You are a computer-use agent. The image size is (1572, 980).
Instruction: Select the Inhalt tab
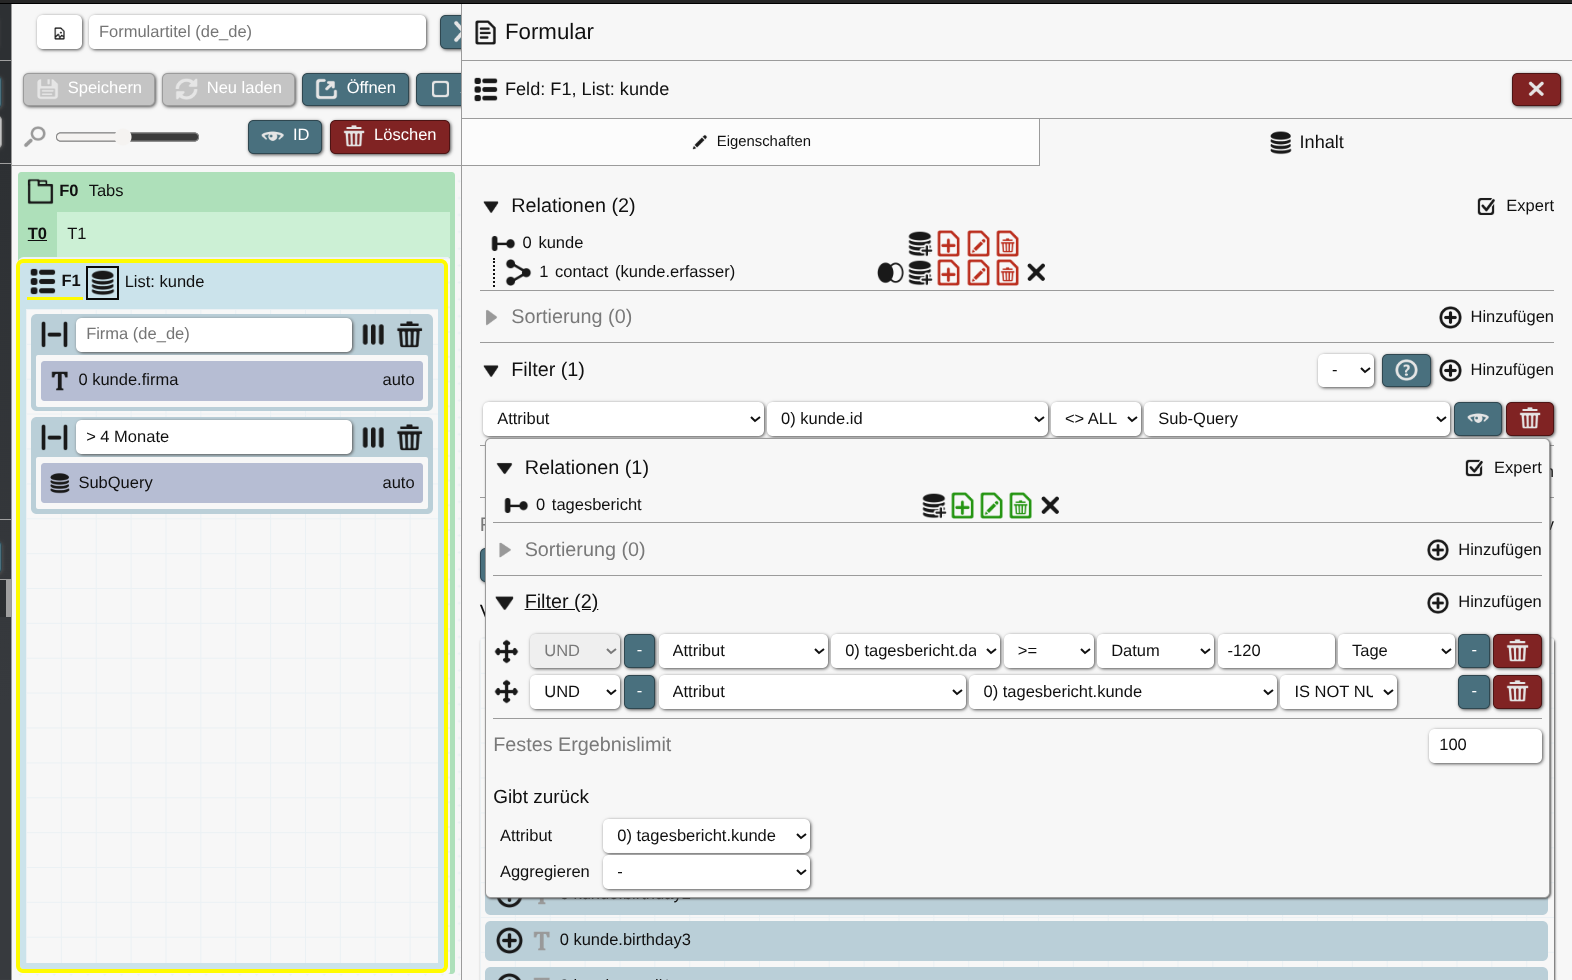pyautogui.click(x=1306, y=142)
